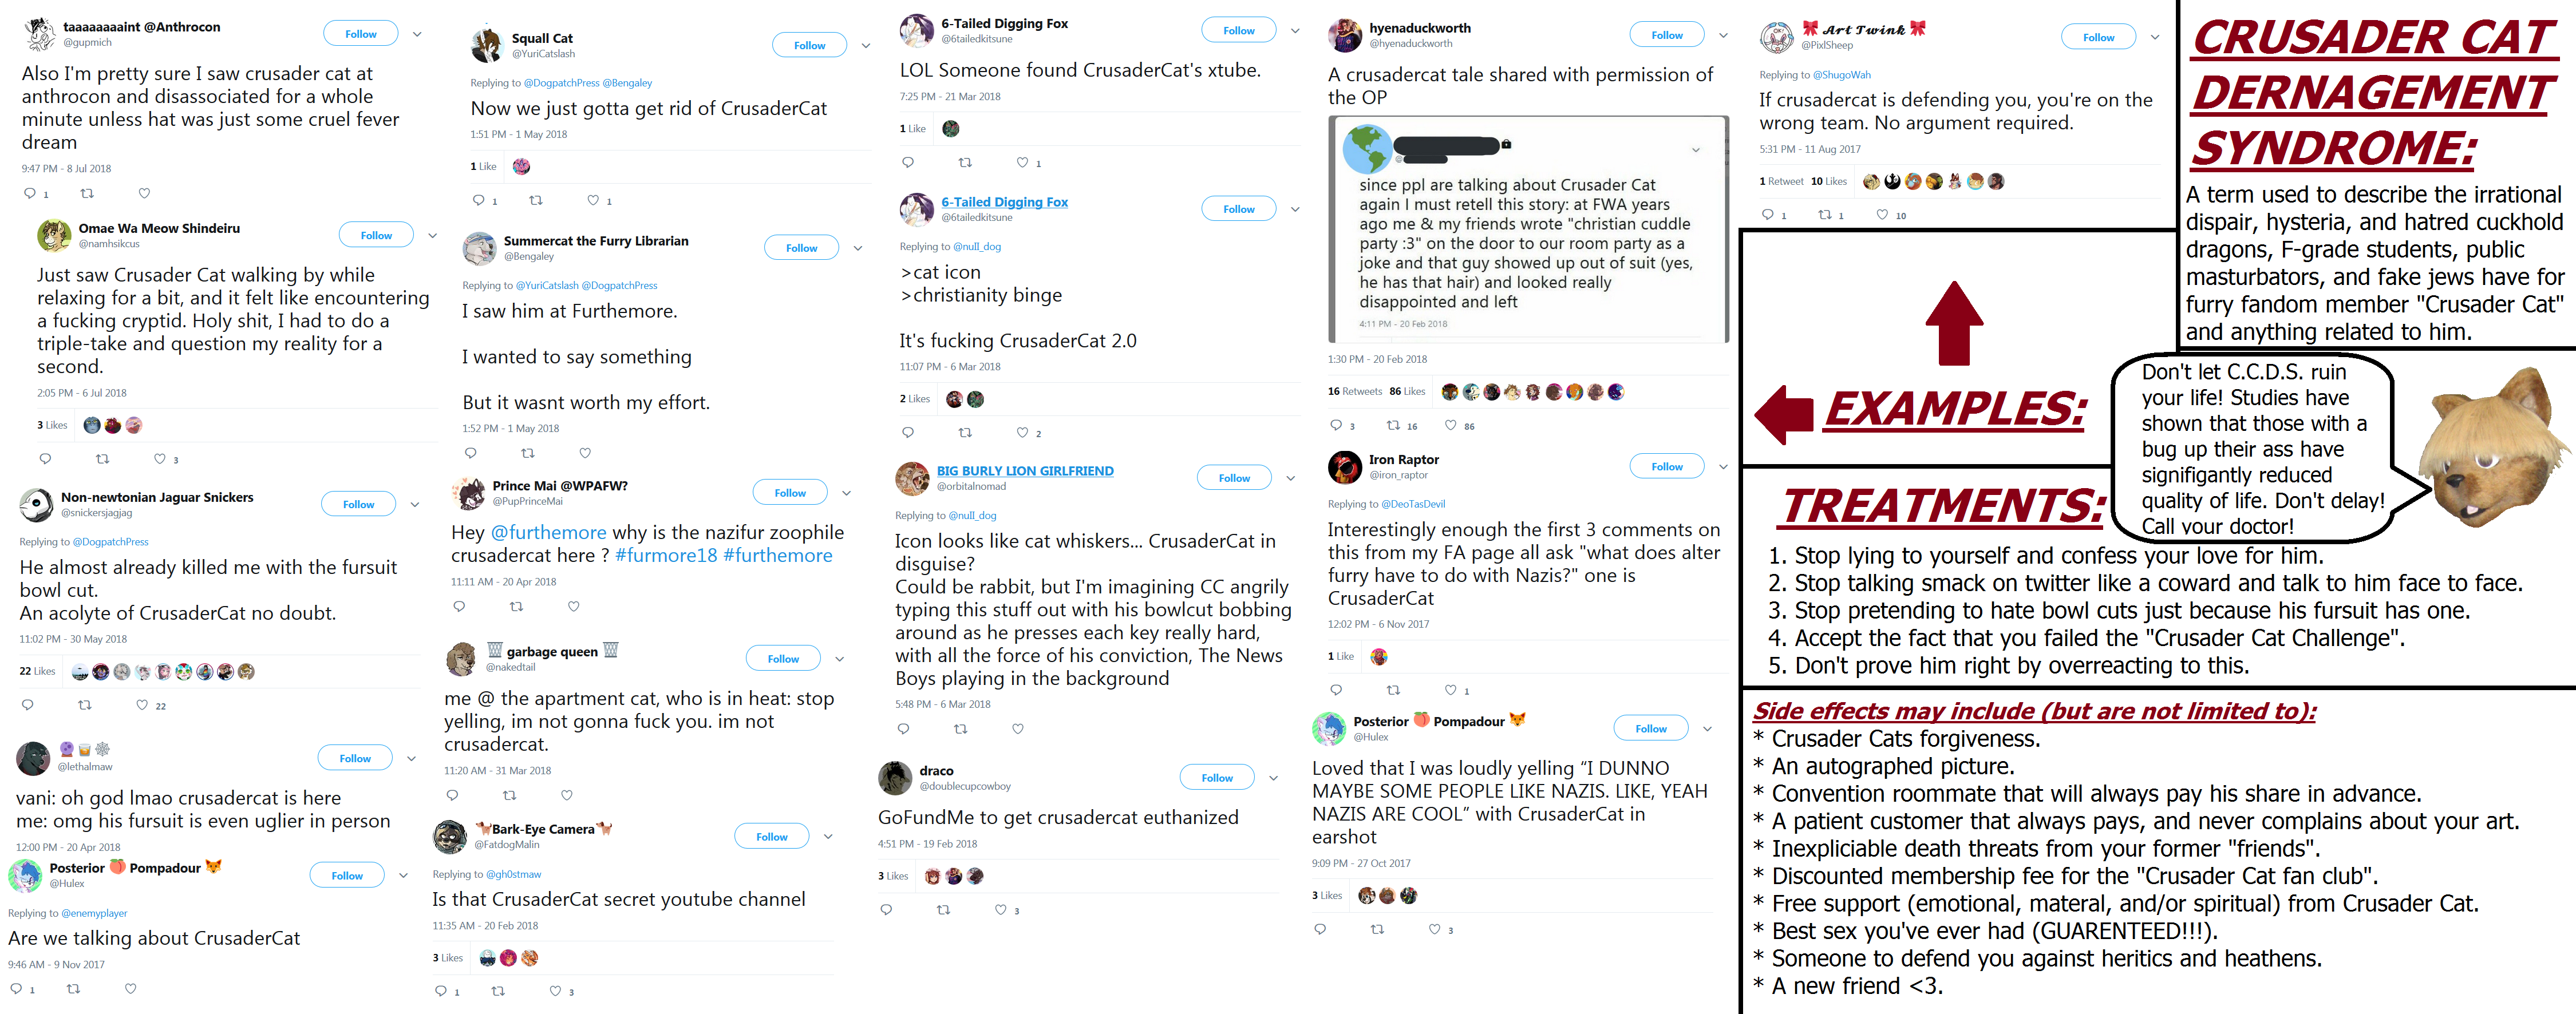
Task: Open options chevron on hyenaduckworth tweet
Action: pyautogui.click(x=1723, y=36)
